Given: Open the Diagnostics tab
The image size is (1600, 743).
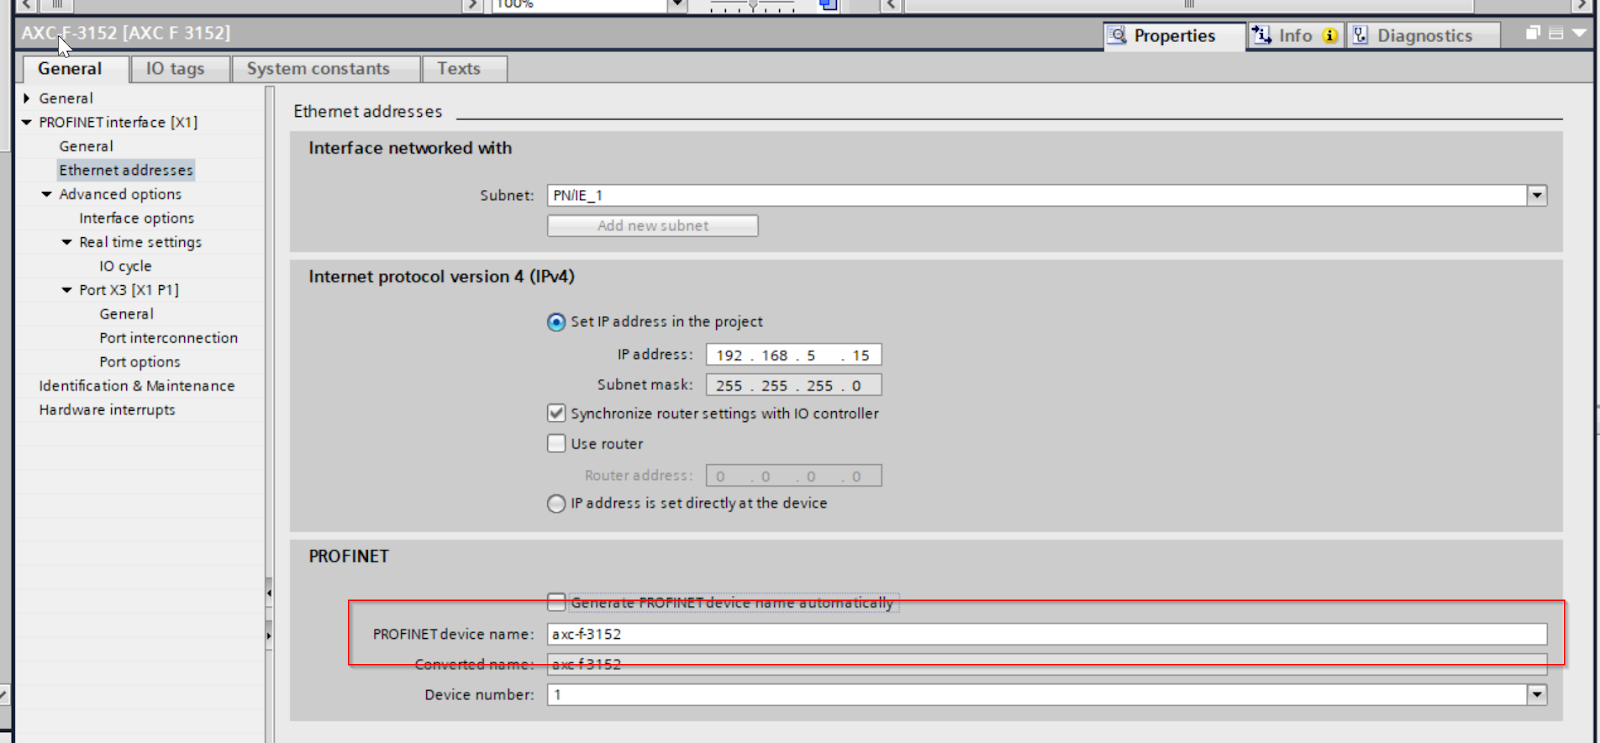Looking at the screenshot, I should pos(1424,36).
